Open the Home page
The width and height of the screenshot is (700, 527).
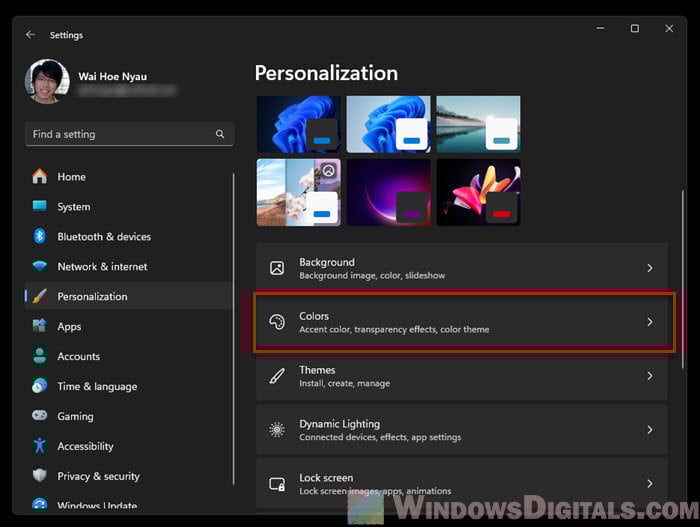click(129, 177)
